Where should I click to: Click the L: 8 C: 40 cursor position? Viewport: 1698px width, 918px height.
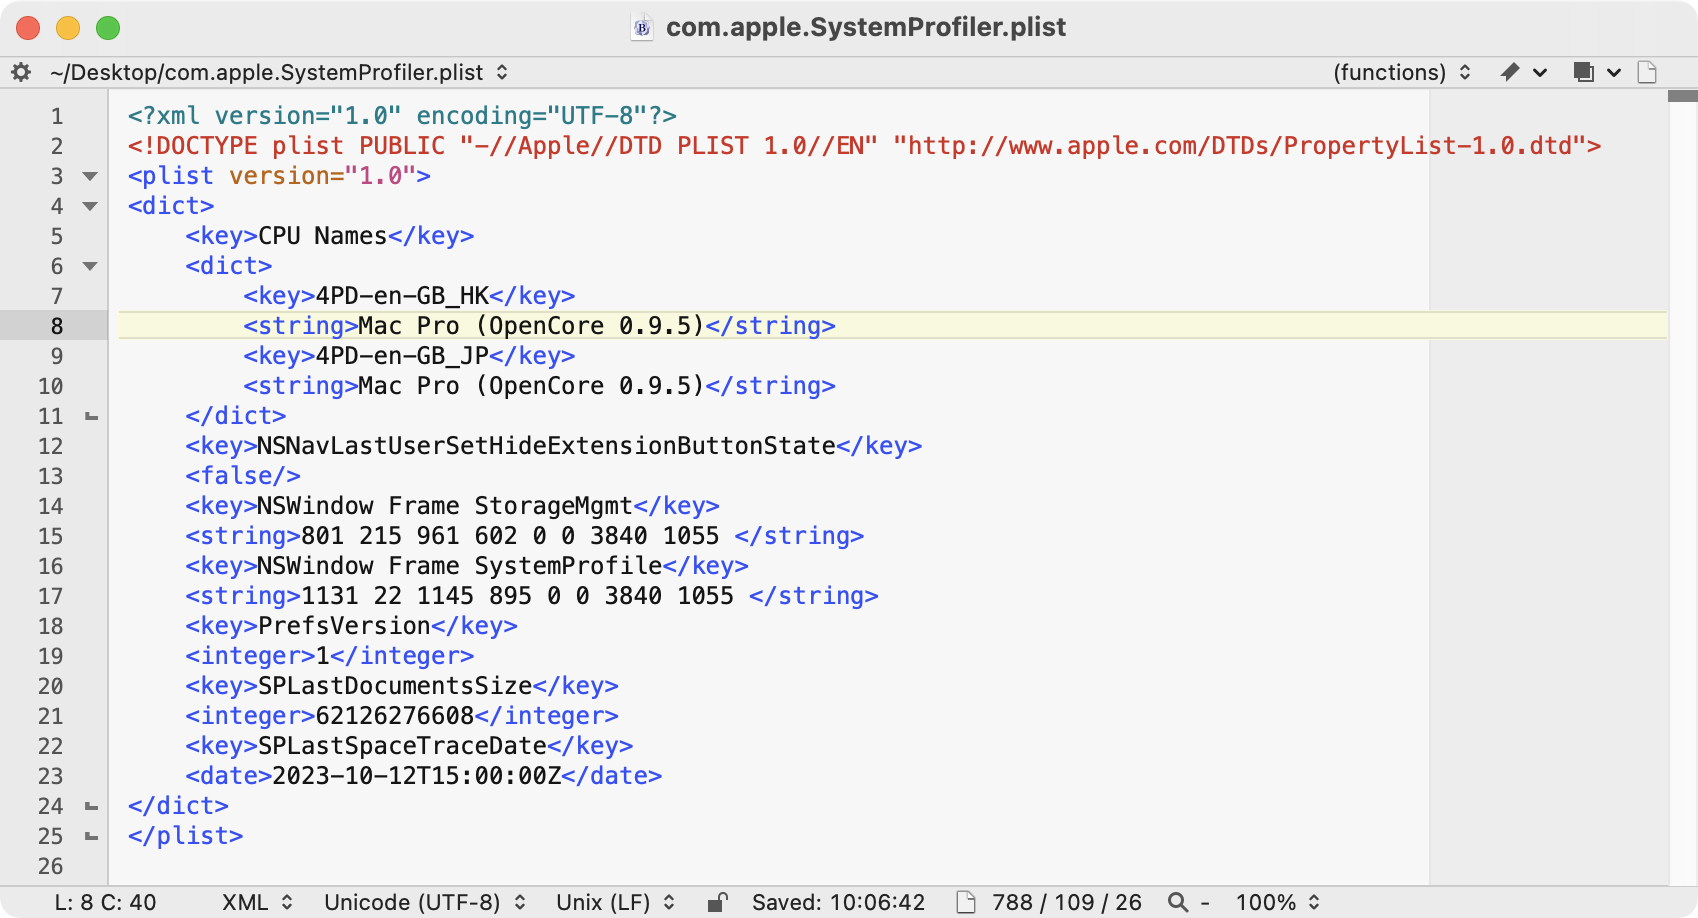coord(105,902)
